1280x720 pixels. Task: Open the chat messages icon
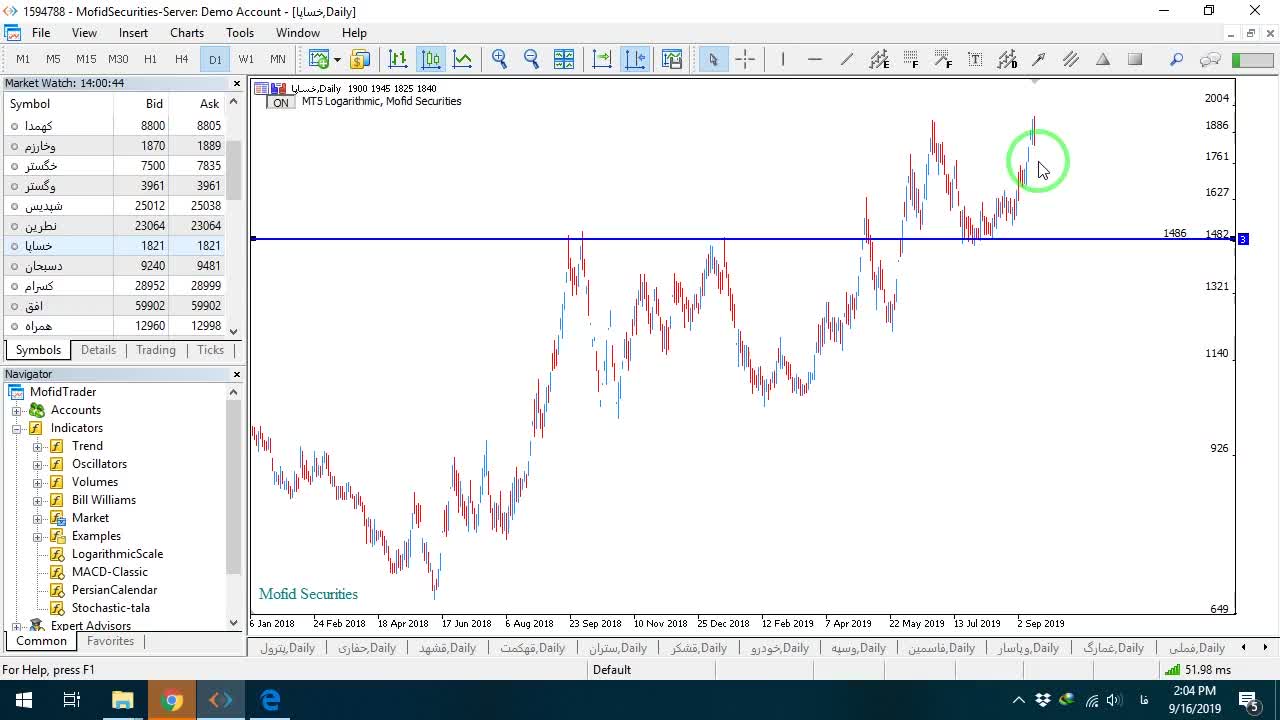pyautogui.click(x=1210, y=59)
